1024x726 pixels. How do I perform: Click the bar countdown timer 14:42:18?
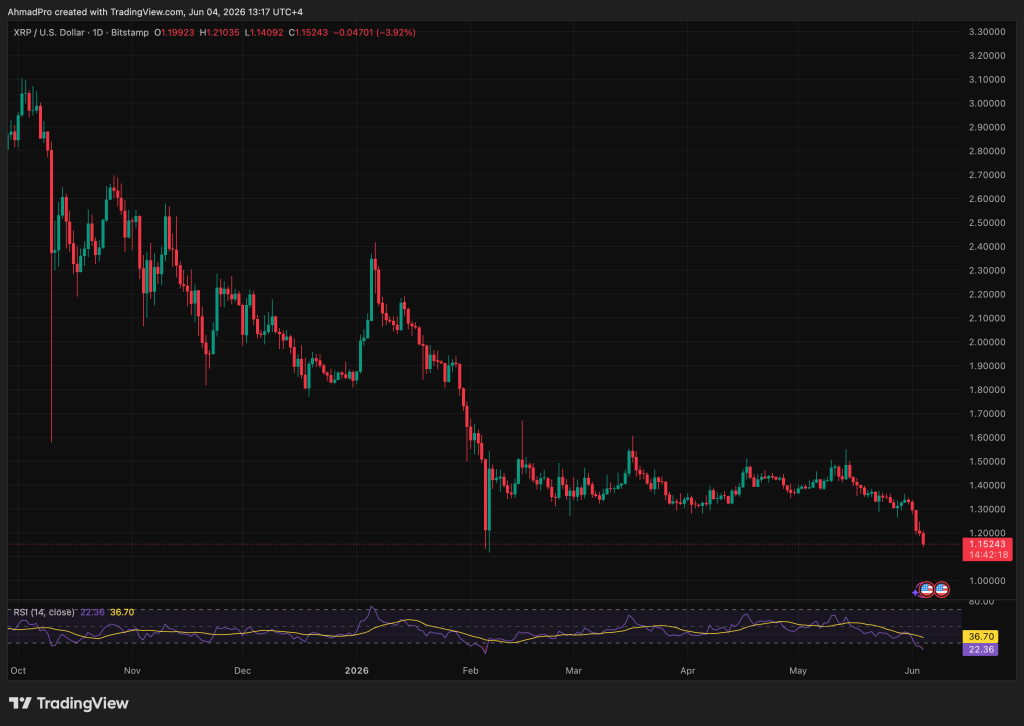[x=987, y=555]
